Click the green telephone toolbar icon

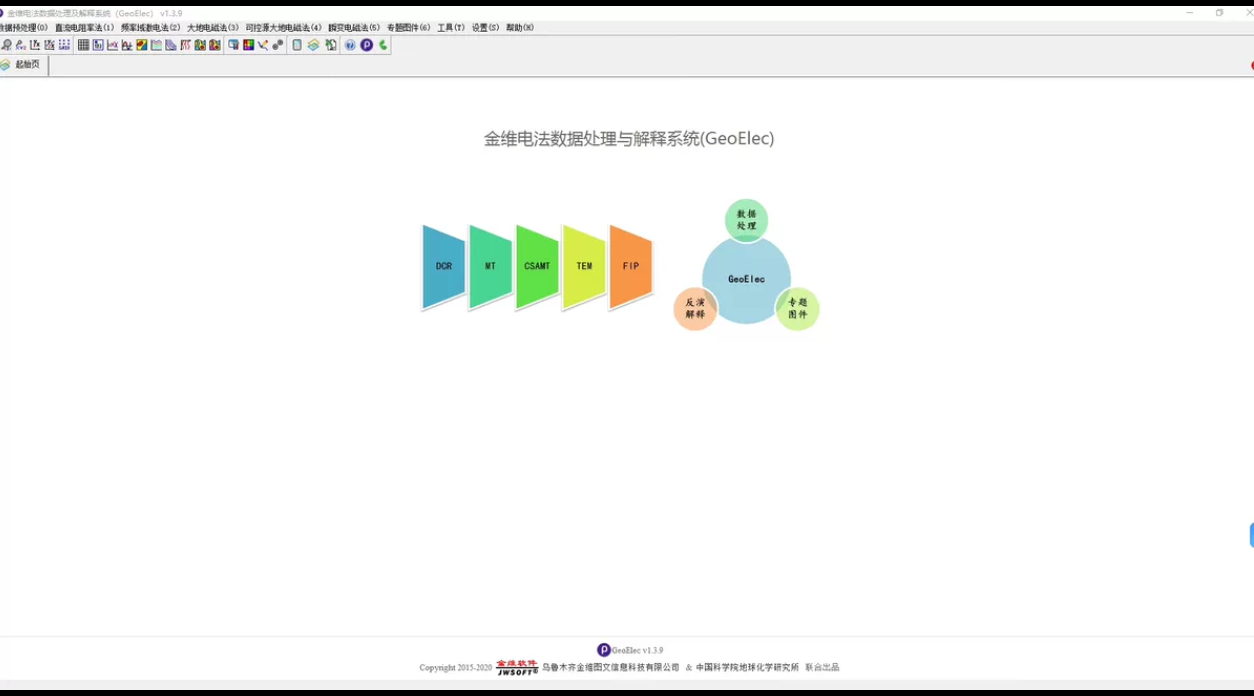click(382, 45)
